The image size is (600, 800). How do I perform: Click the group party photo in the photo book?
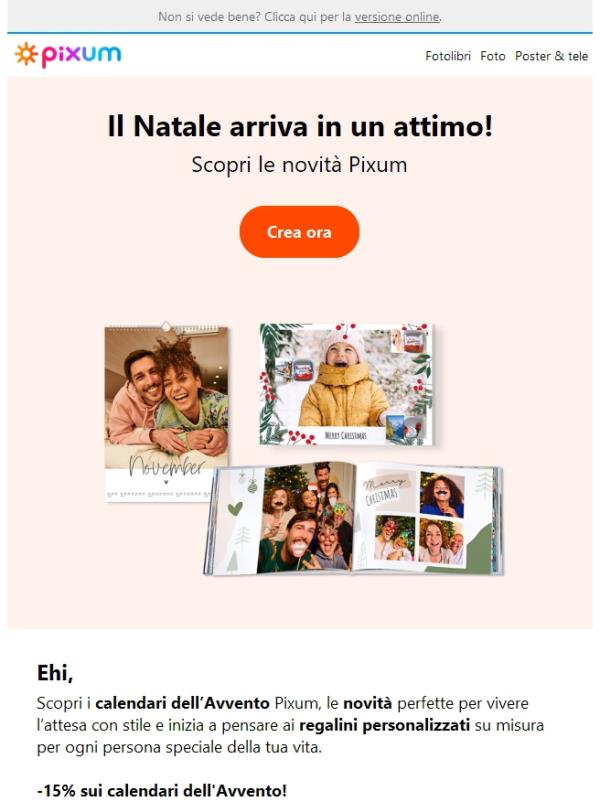(x=305, y=517)
